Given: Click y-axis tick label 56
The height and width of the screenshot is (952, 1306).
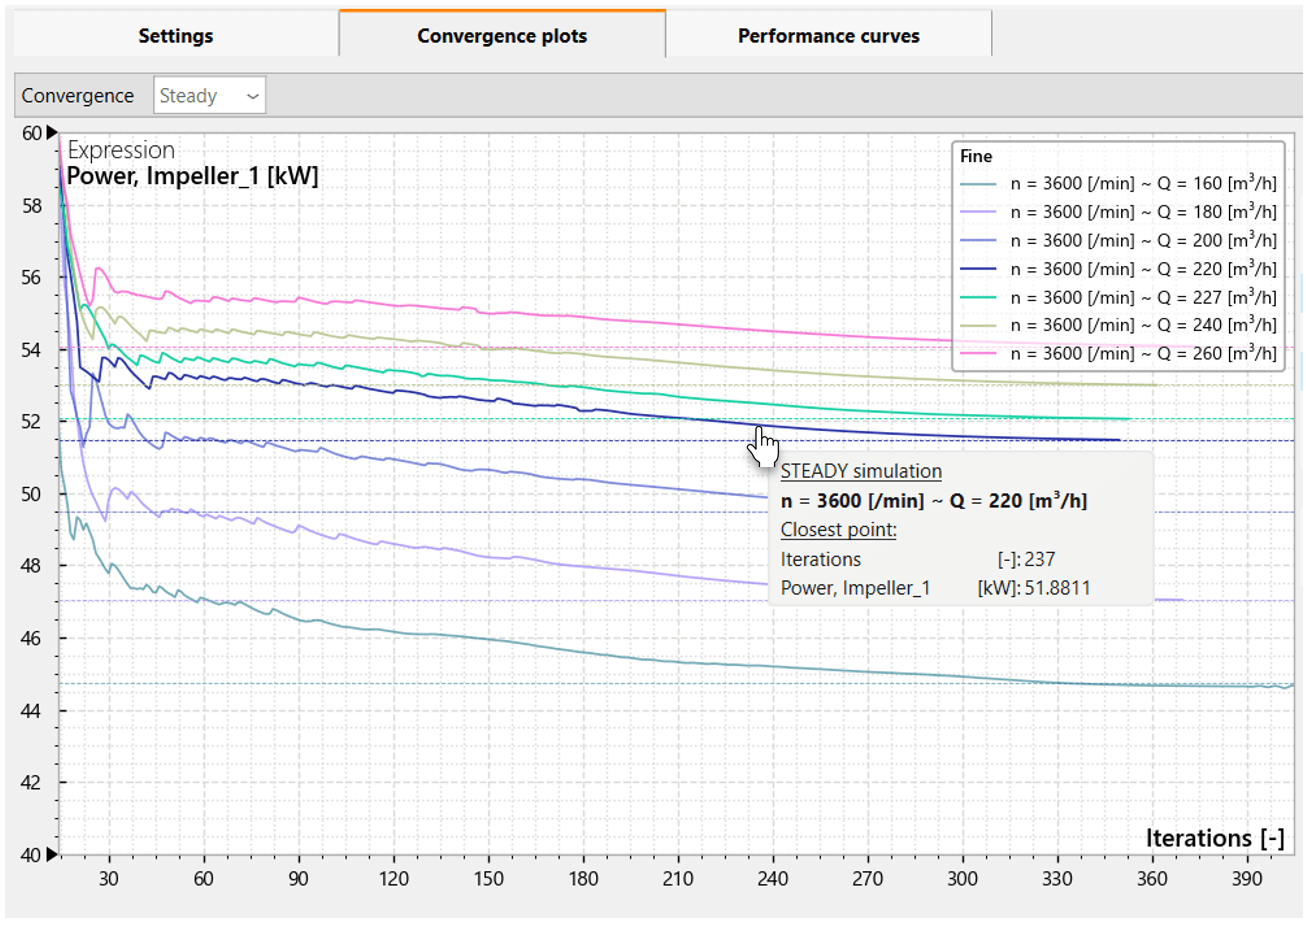Looking at the screenshot, I should pos(33,277).
